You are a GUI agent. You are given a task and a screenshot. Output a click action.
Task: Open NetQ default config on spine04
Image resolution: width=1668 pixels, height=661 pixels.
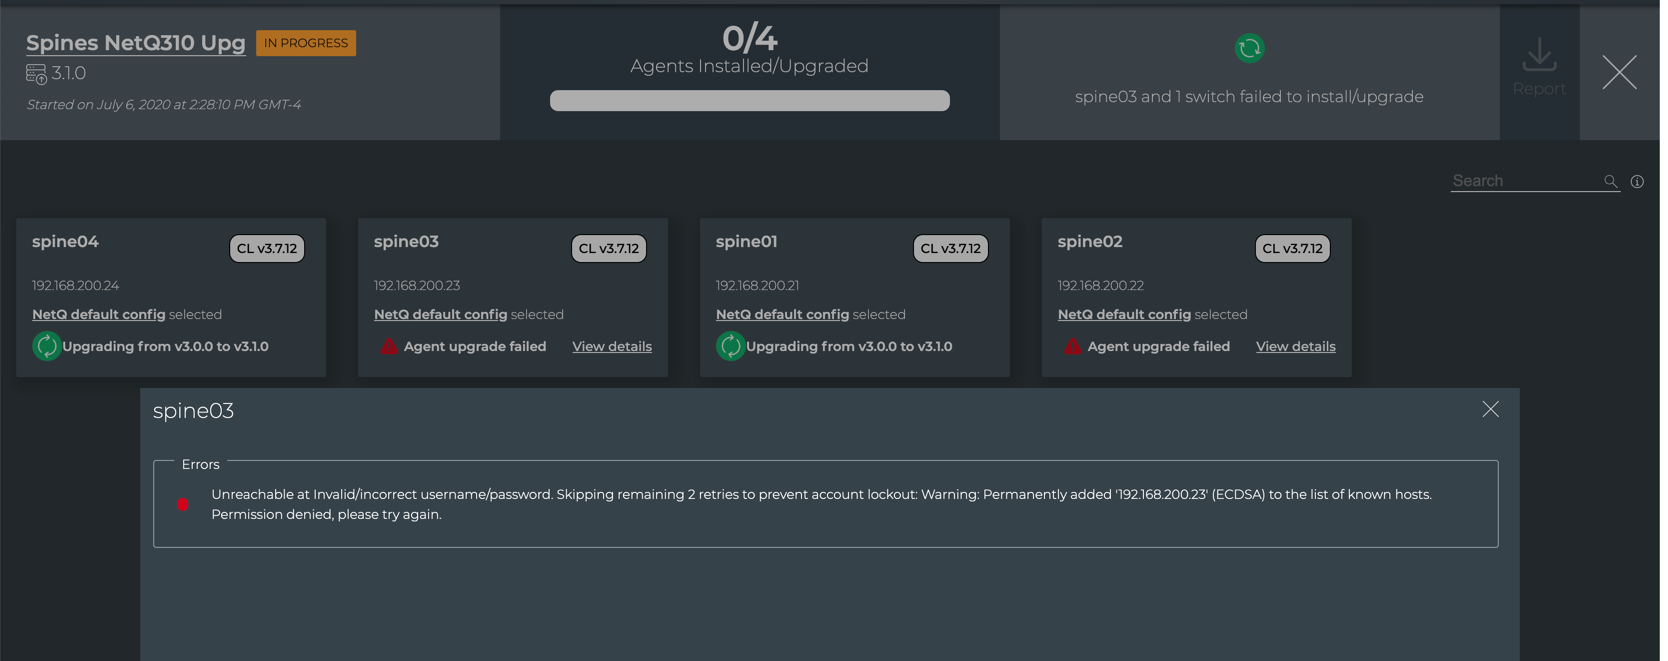tap(98, 314)
